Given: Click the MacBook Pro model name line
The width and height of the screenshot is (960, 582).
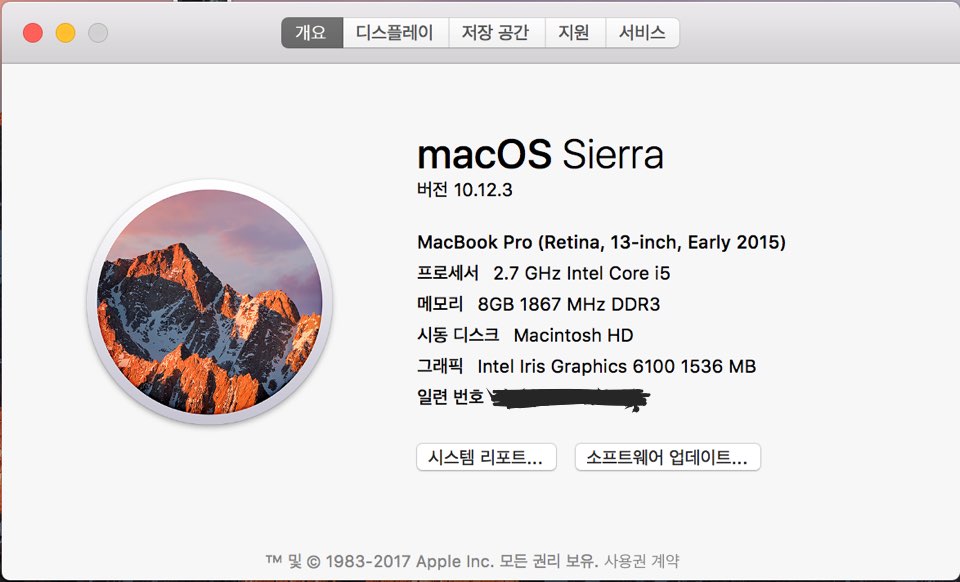Looking at the screenshot, I should [601, 242].
